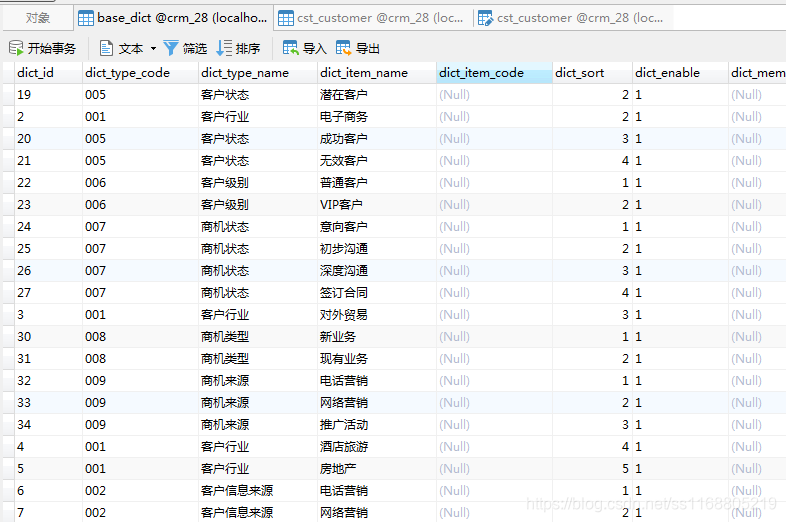
Task: Click the row selector beside dict_id 20
Action: click(9, 139)
